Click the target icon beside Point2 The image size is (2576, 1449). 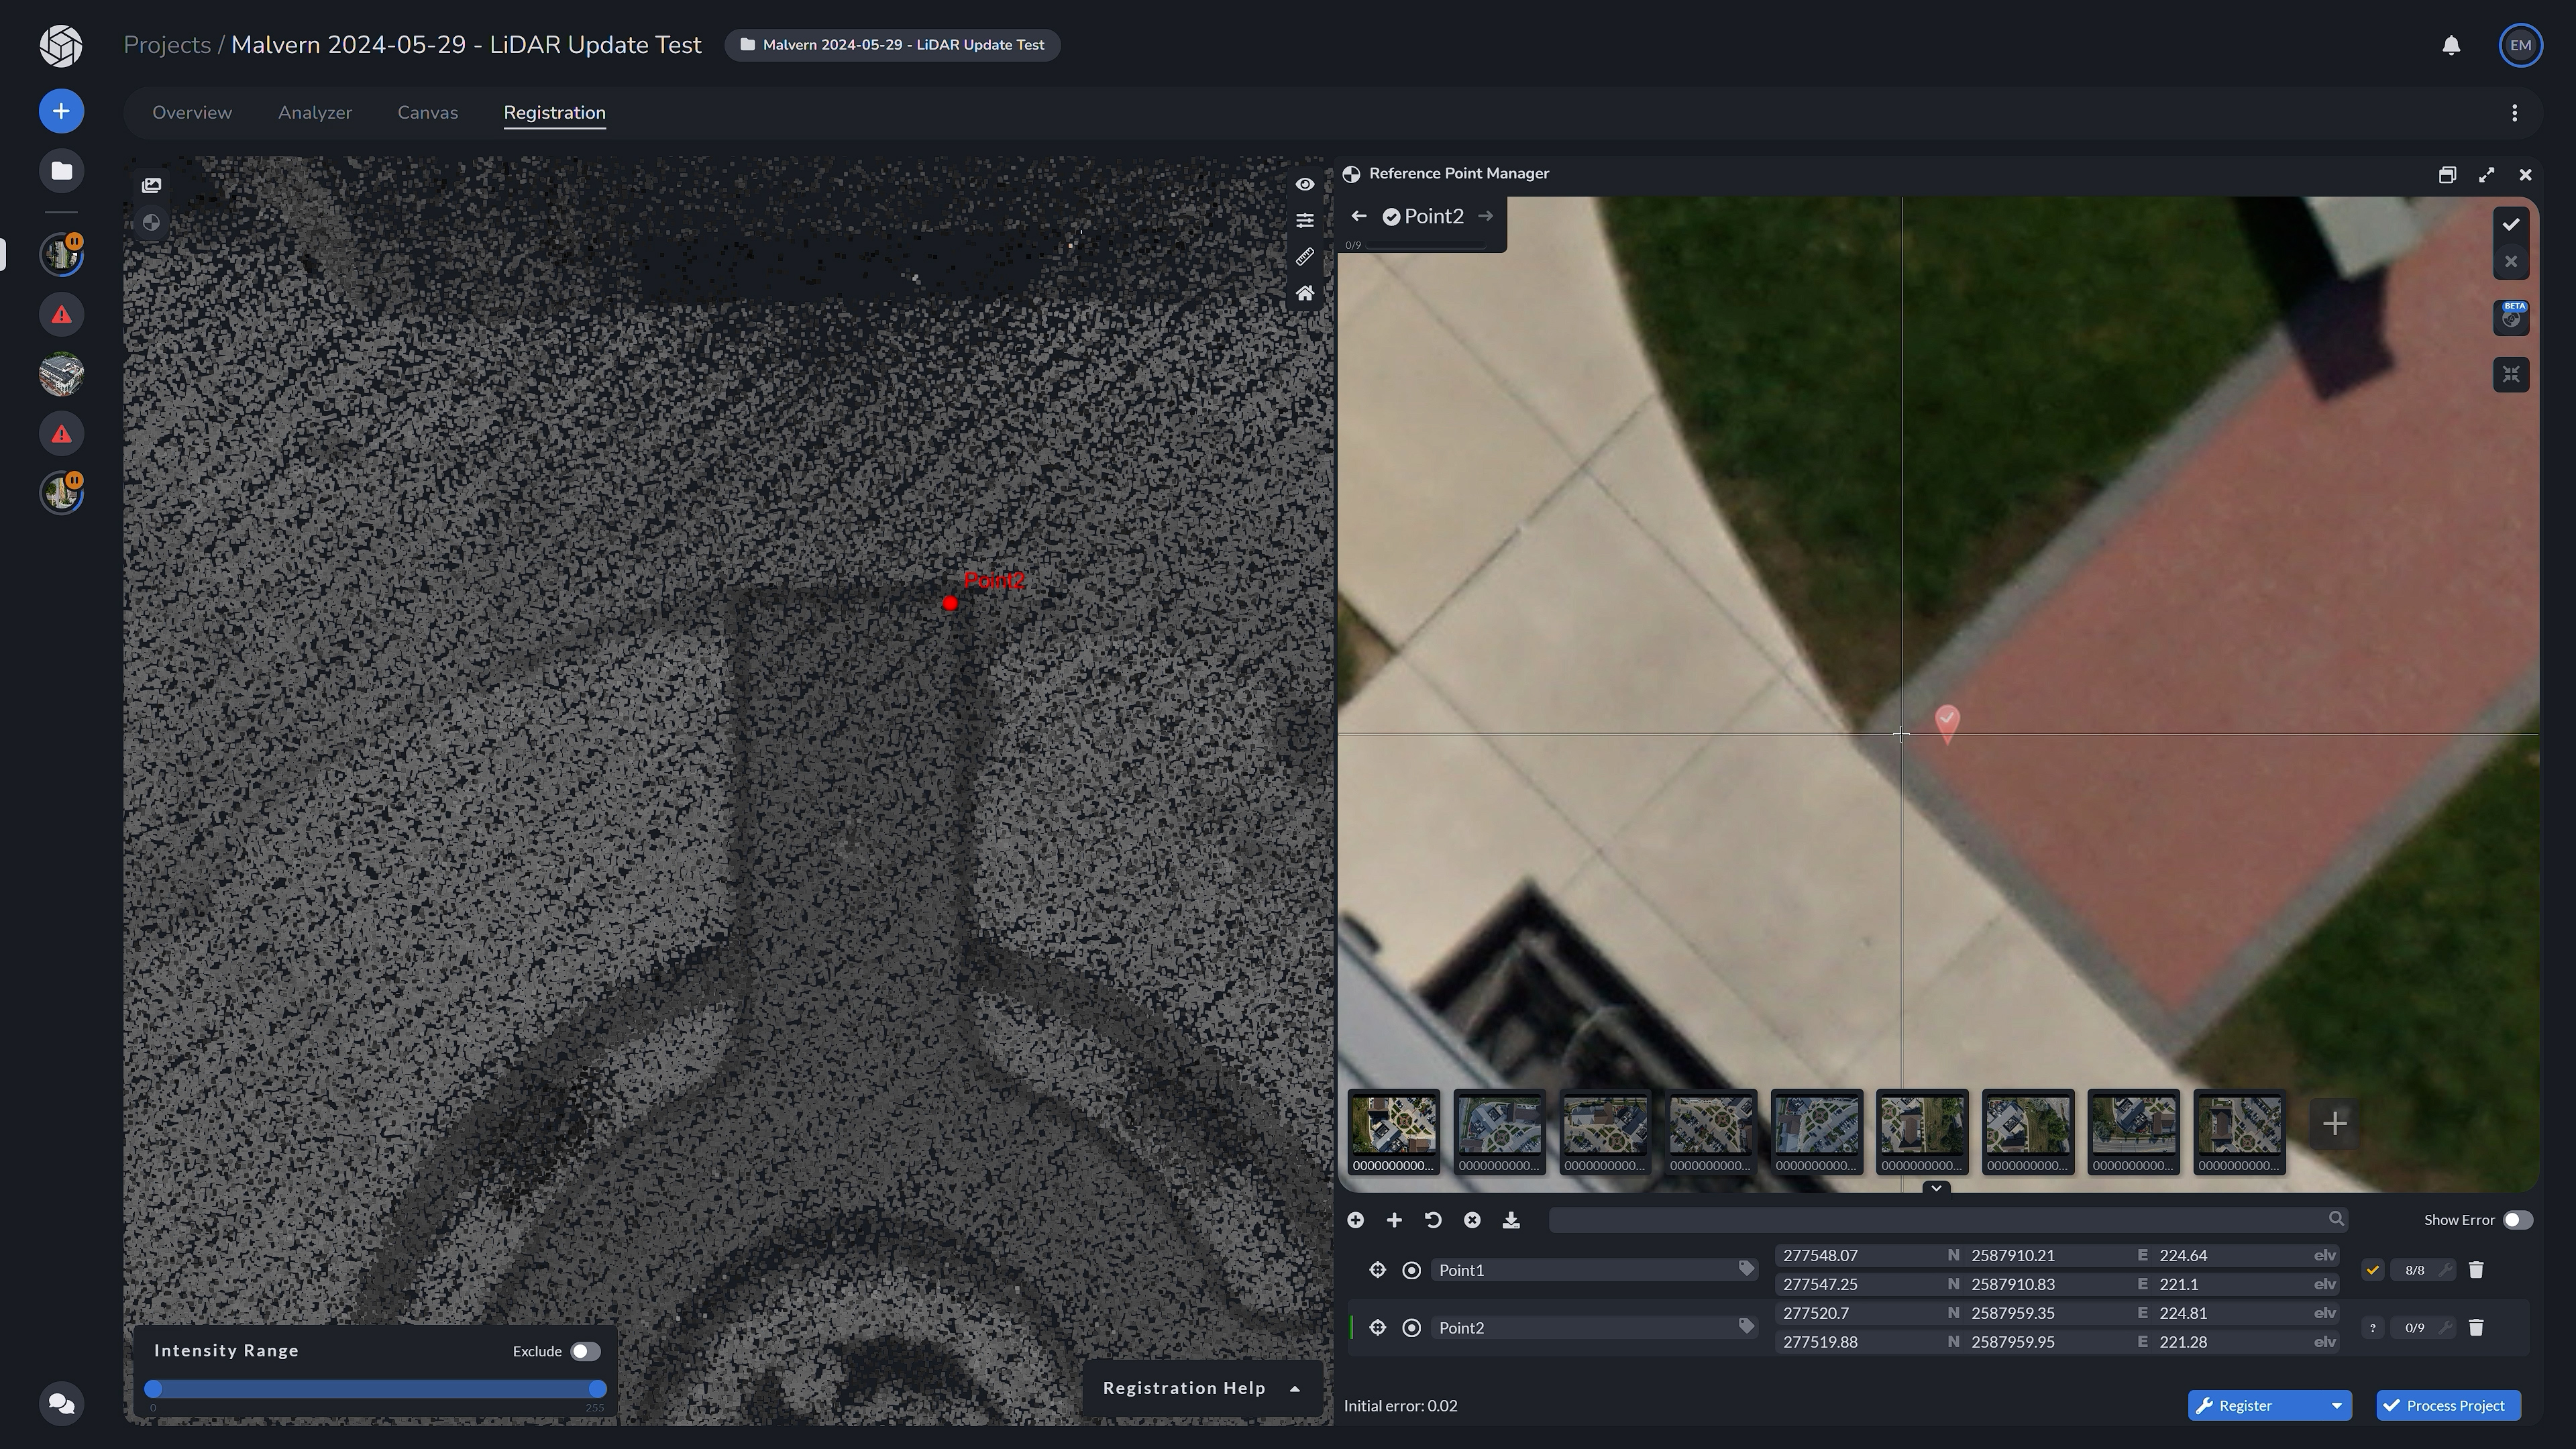(1412, 1327)
